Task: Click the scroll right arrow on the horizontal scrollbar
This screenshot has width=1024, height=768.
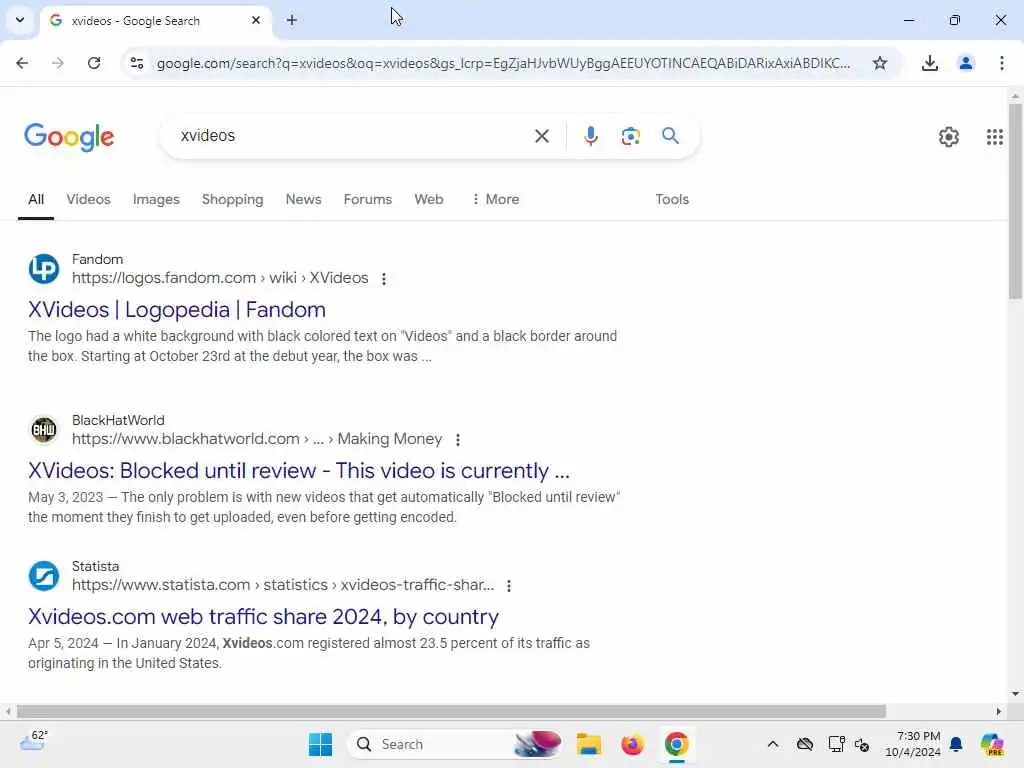Action: 999,711
